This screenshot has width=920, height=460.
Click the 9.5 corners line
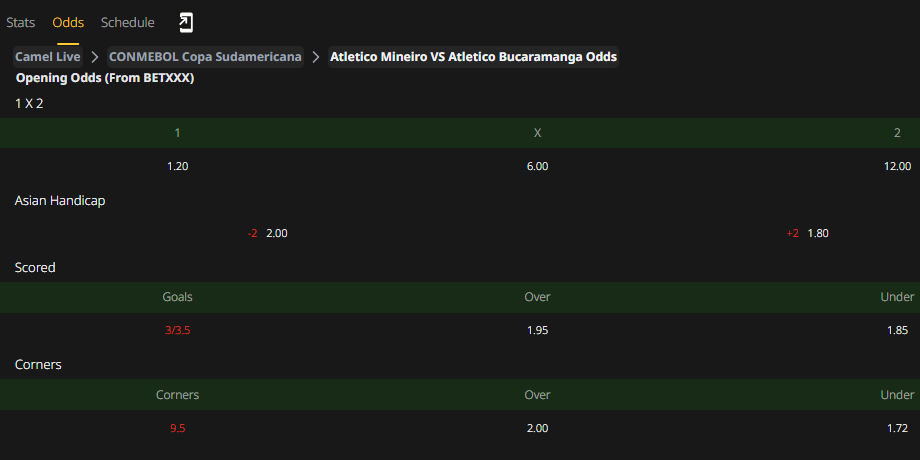[x=178, y=428]
